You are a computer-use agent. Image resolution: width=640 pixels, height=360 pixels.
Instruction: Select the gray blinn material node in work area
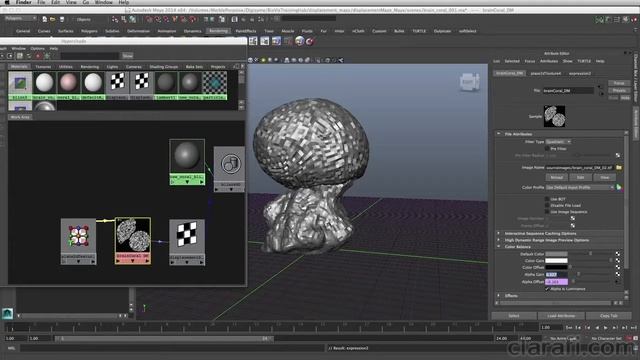coord(187,162)
